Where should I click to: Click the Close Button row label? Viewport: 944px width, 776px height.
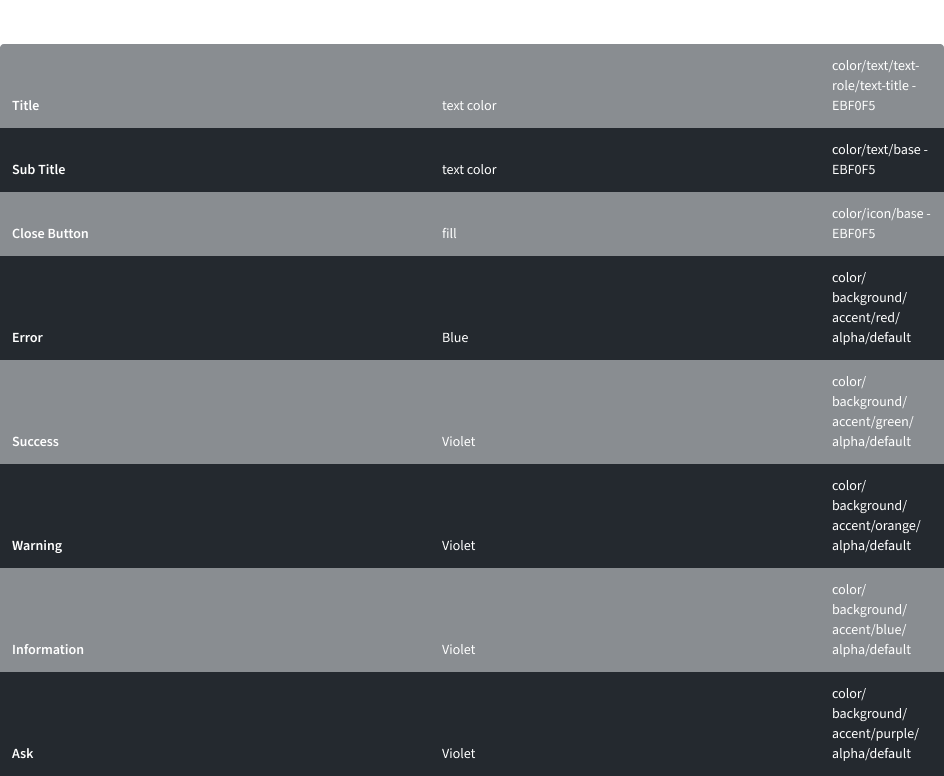pyautogui.click(x=50, y=233)
